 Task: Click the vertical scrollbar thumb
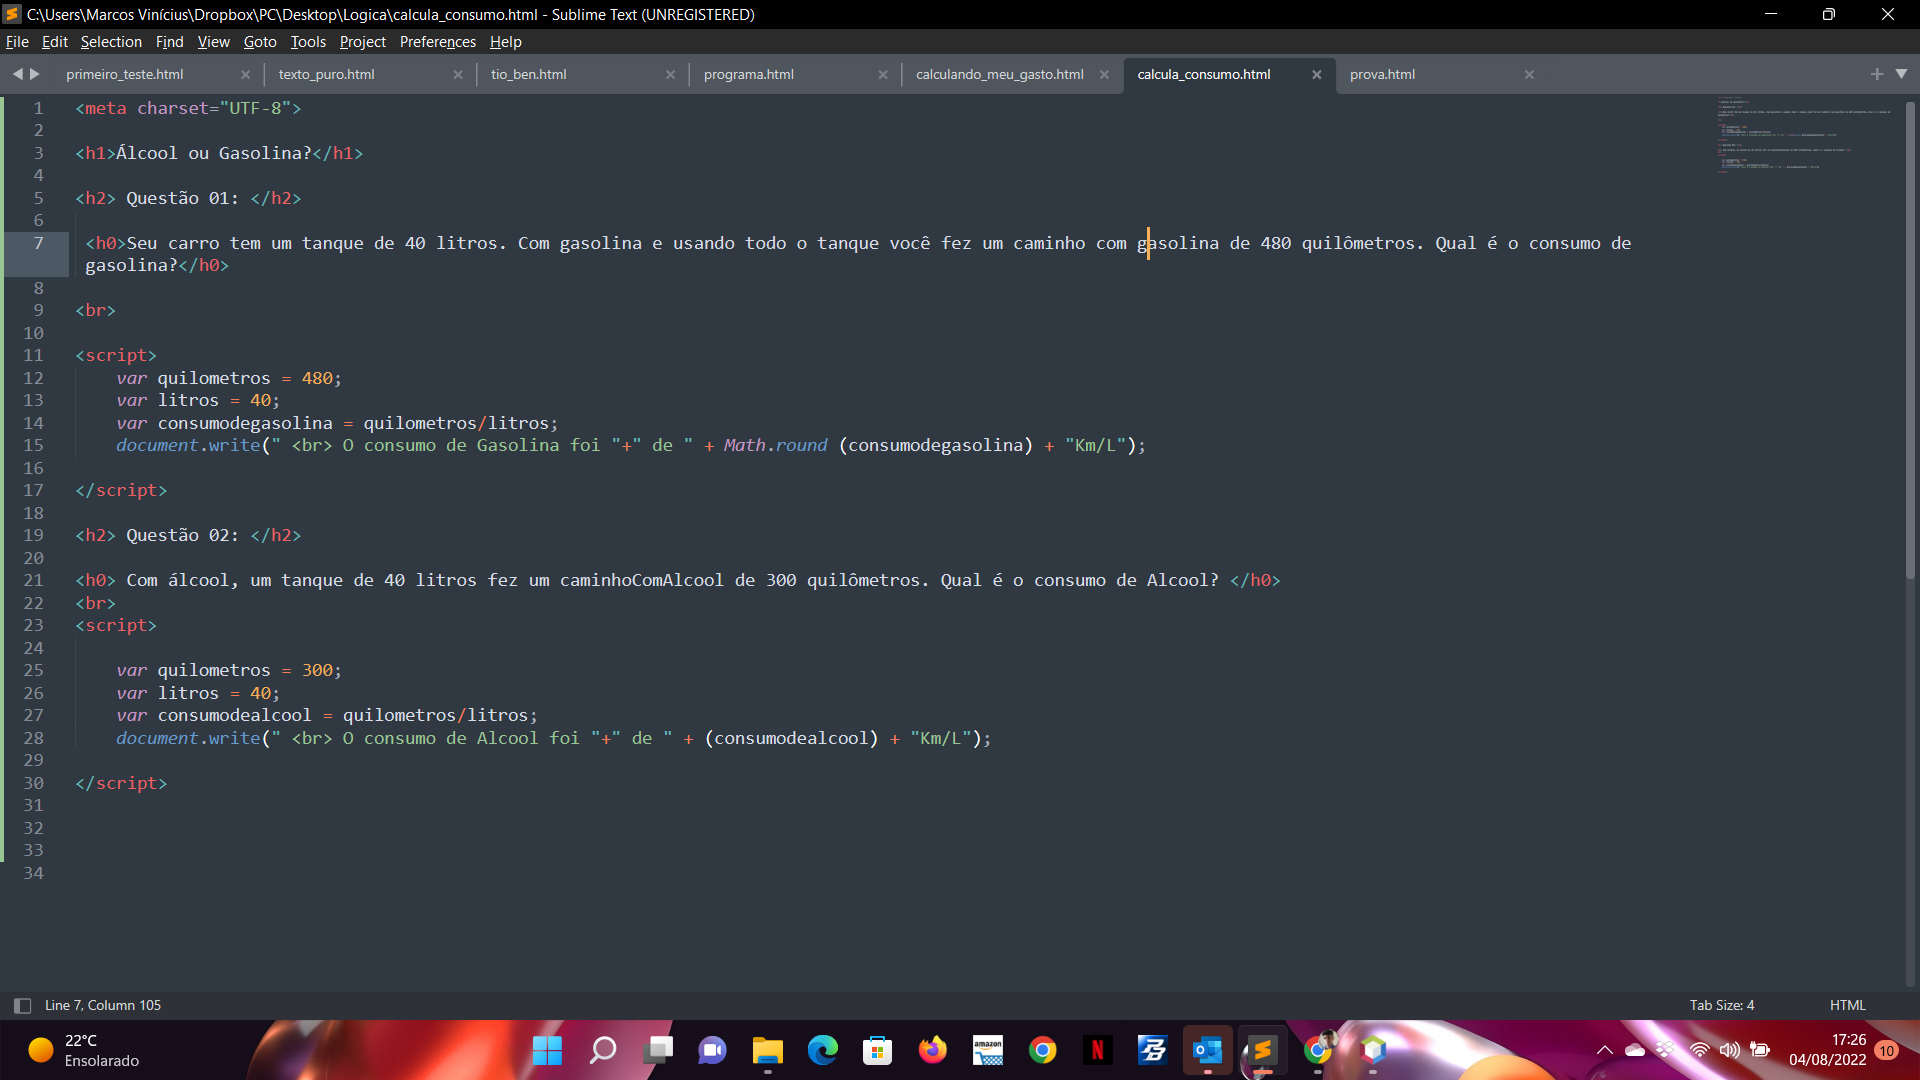1910,340
